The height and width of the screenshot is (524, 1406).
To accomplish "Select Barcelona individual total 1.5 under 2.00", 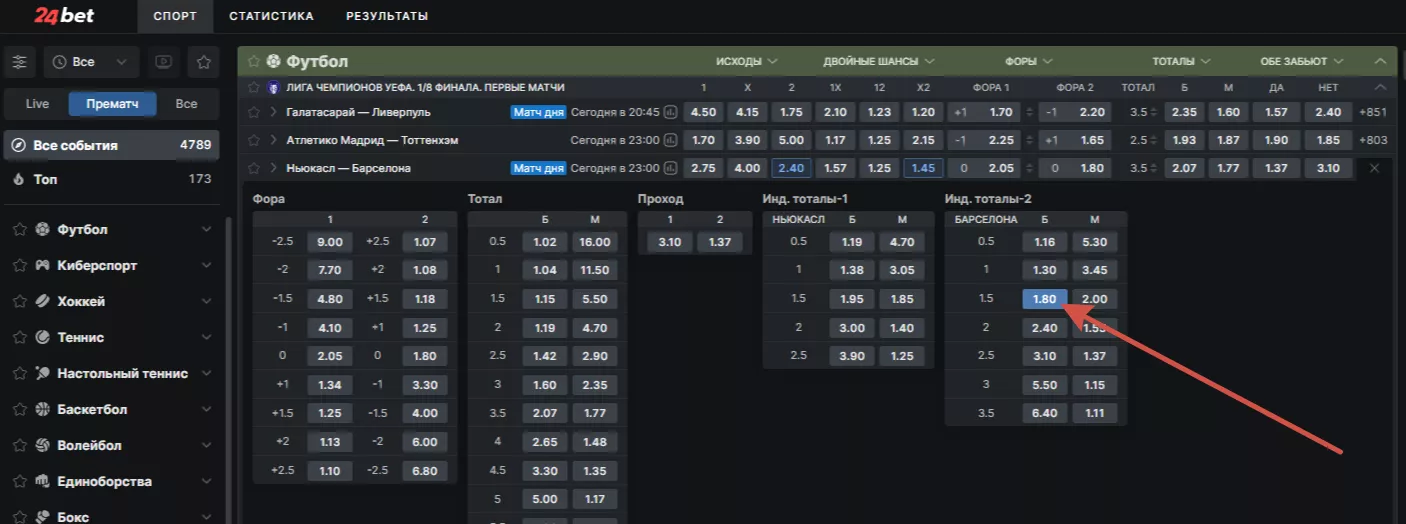I will click(x=1094, y=299).
